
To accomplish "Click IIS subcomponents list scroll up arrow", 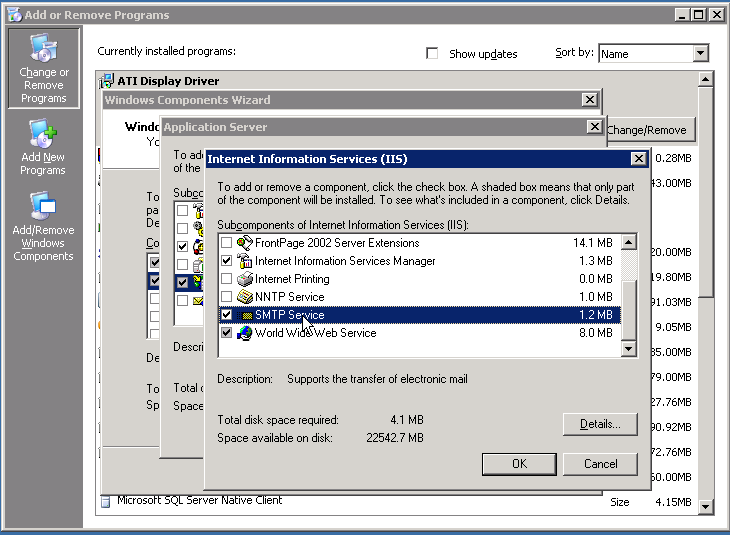I will click(629, 242).
